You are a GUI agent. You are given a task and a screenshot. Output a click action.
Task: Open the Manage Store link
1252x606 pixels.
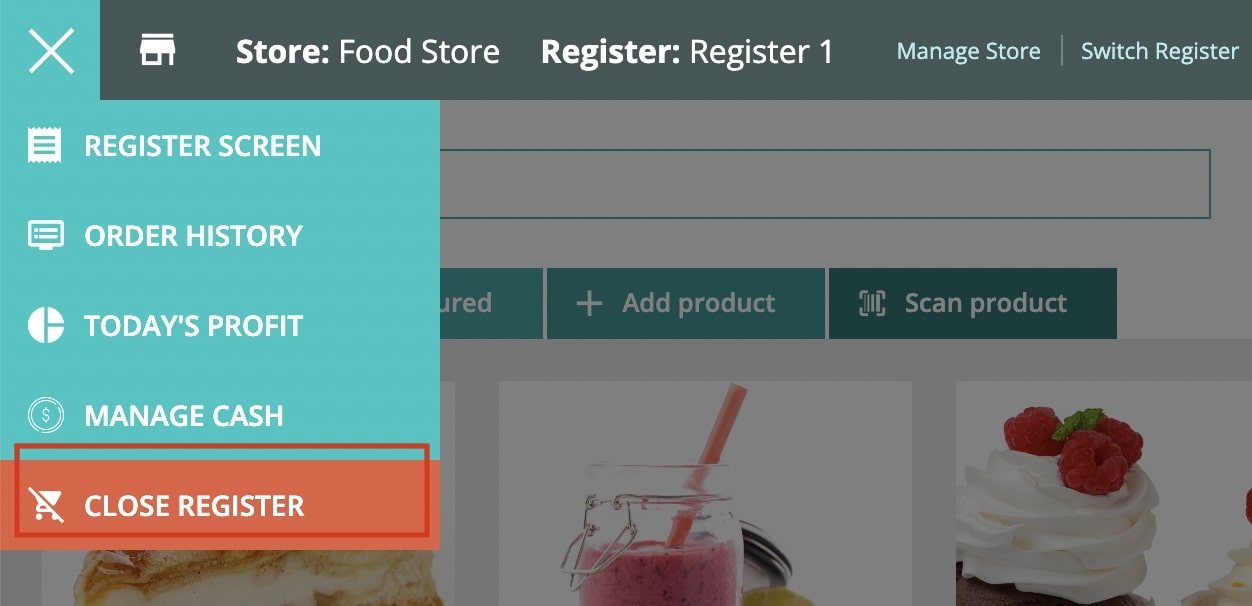(968, 51)
